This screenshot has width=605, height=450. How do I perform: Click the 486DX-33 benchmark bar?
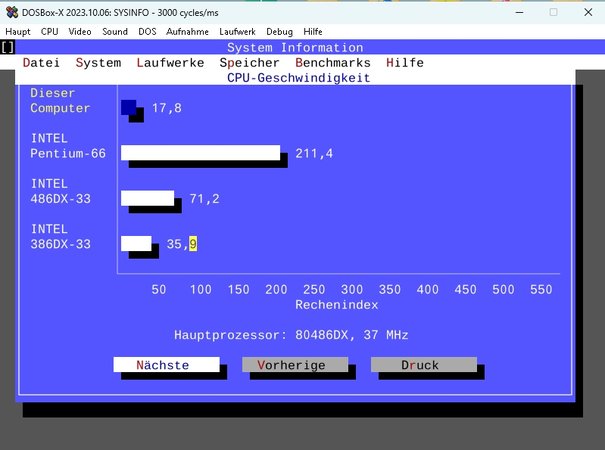coord(148,198)
